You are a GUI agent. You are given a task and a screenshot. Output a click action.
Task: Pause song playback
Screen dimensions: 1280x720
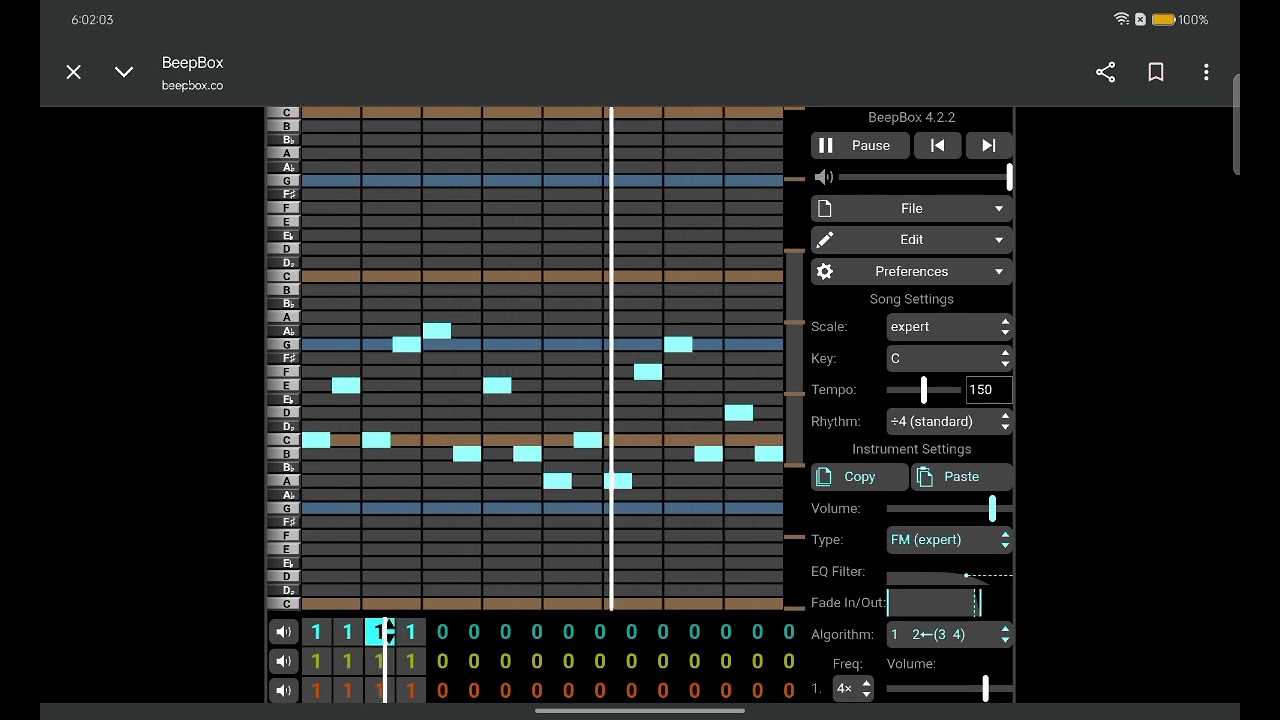point(860,145)
